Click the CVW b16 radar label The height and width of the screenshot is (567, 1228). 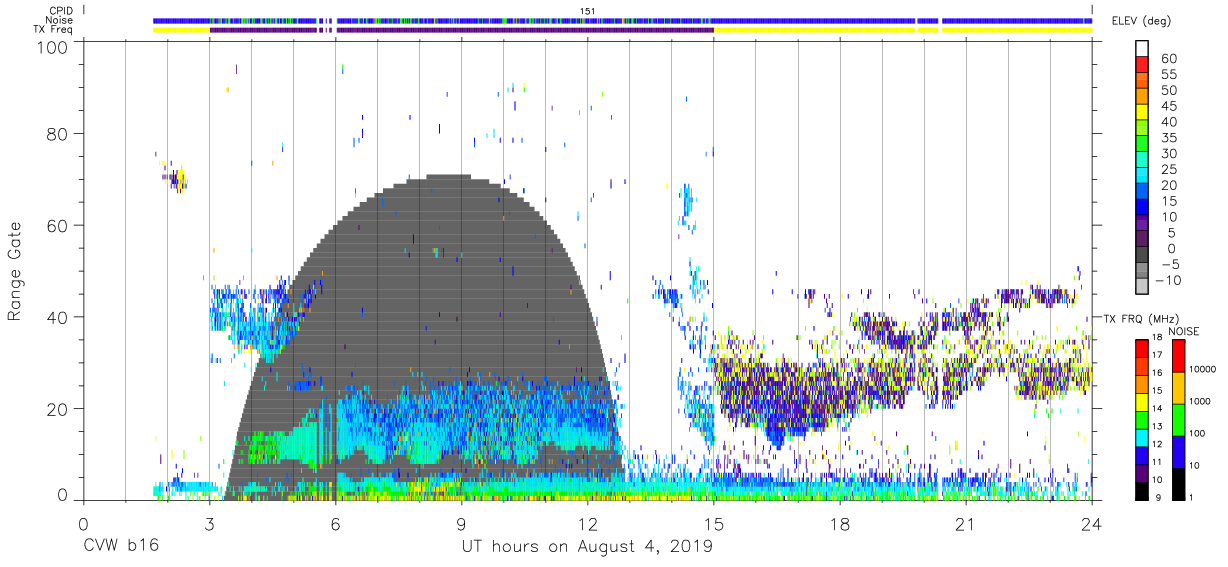click(x=121, y=547)
